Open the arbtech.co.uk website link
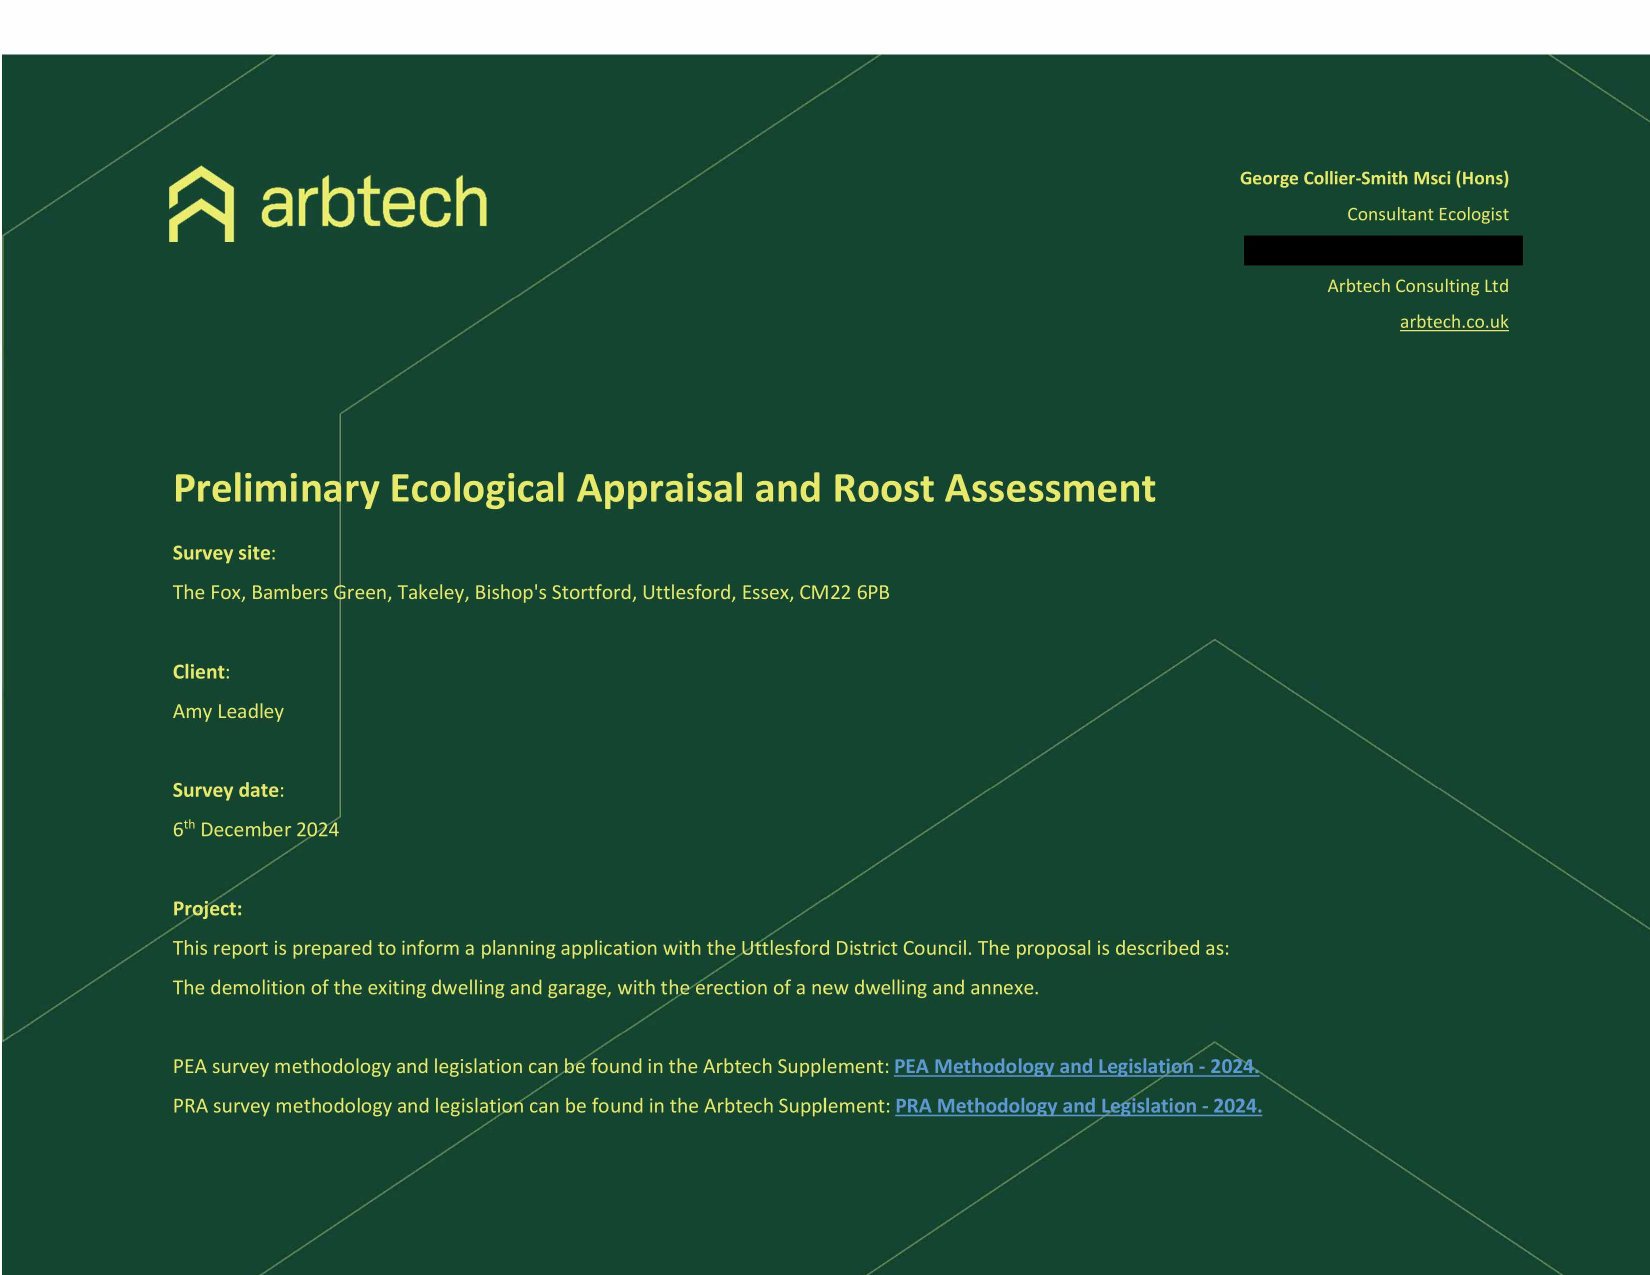 [x=1453, y=322]
